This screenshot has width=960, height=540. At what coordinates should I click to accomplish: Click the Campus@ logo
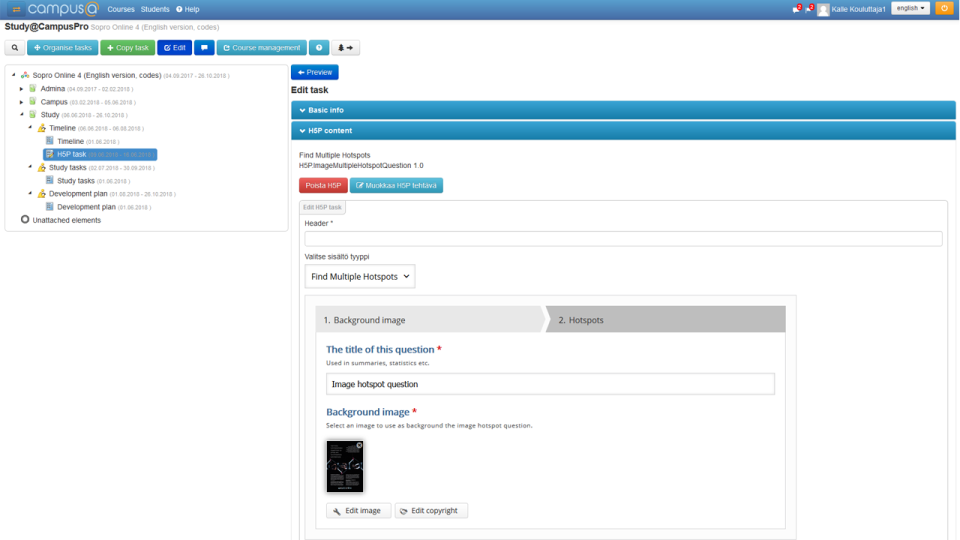tap(63, 9)
